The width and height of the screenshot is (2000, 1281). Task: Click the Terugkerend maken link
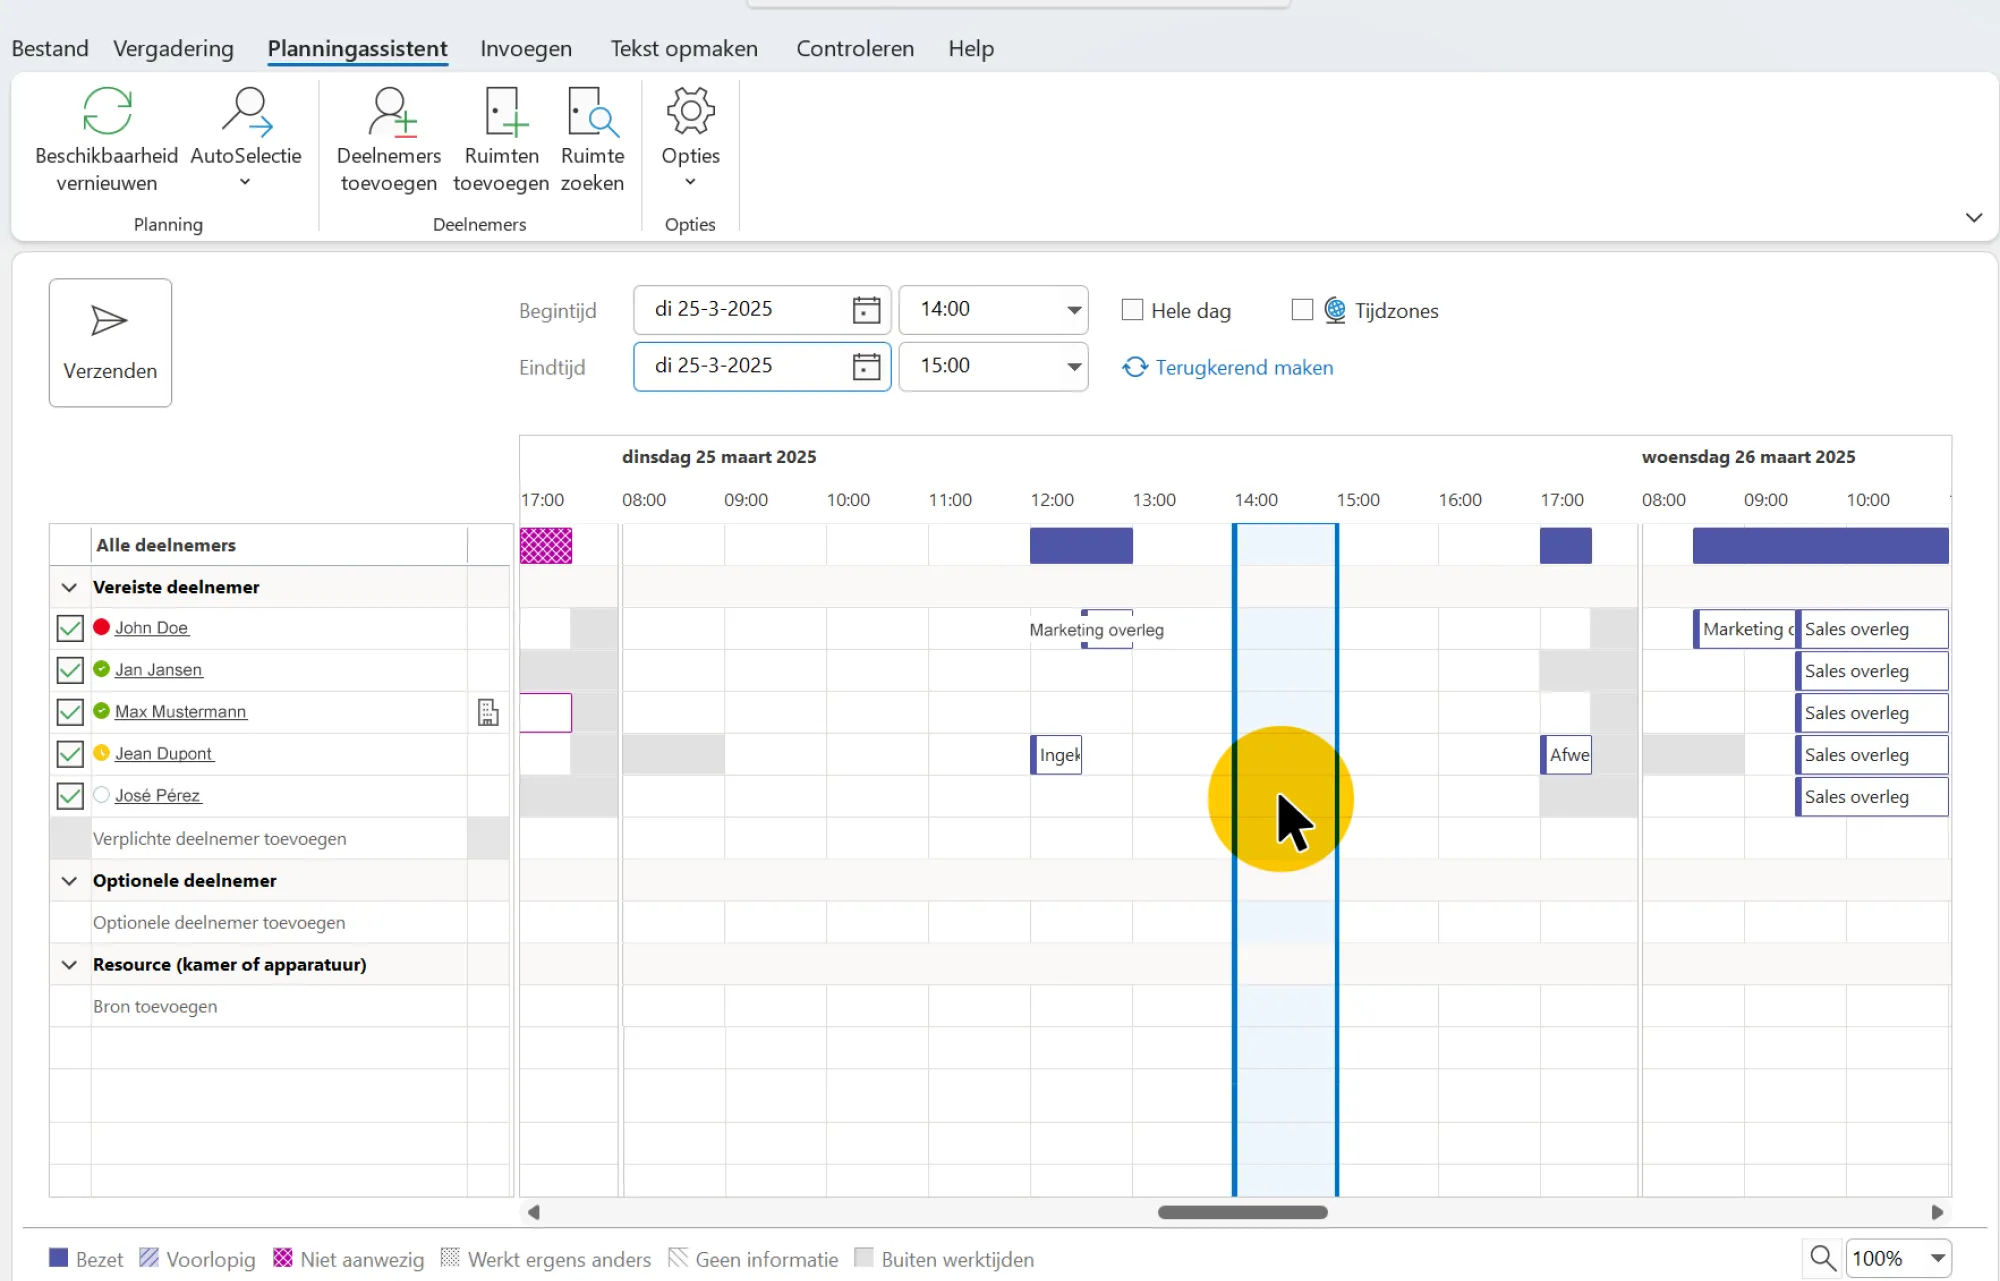pyautogui.click(x=1243, y=367)
